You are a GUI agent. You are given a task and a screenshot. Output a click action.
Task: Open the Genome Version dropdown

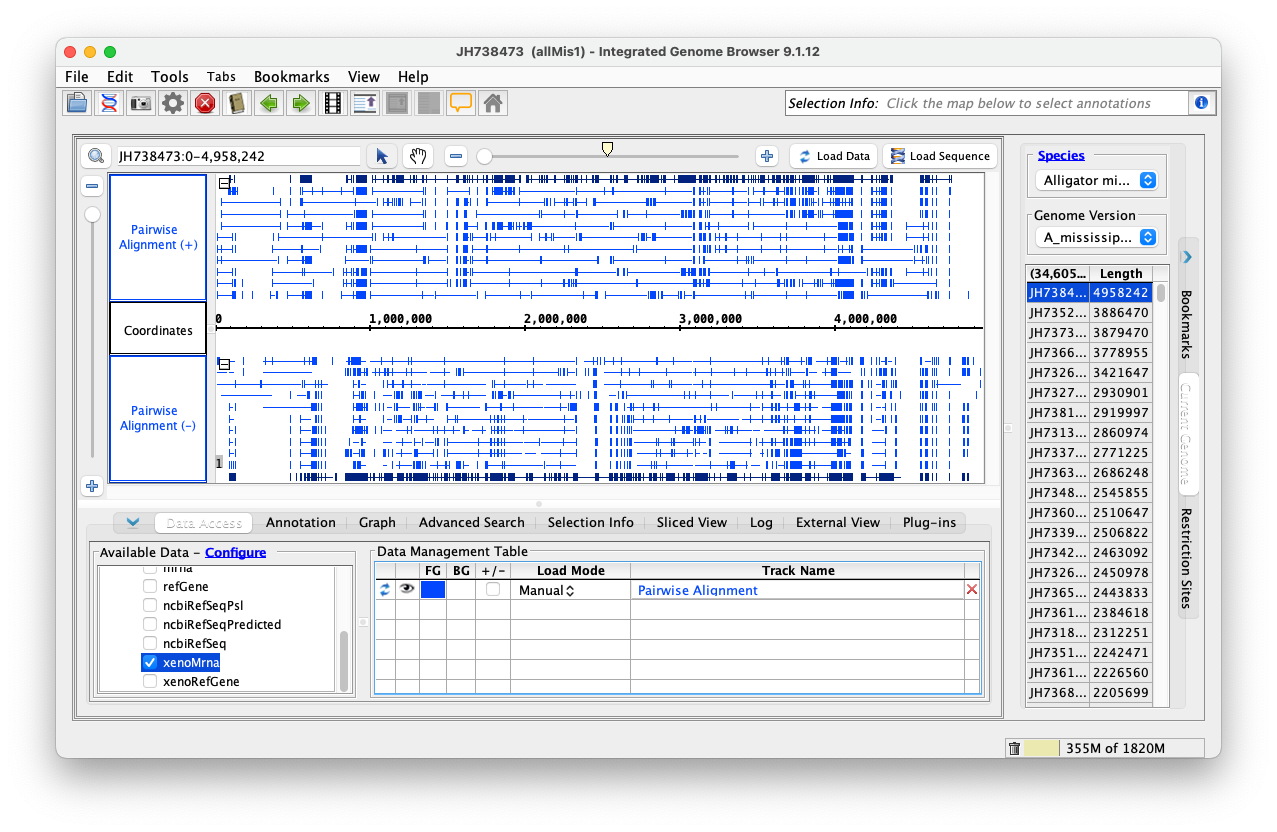(x=1098, y=237)
